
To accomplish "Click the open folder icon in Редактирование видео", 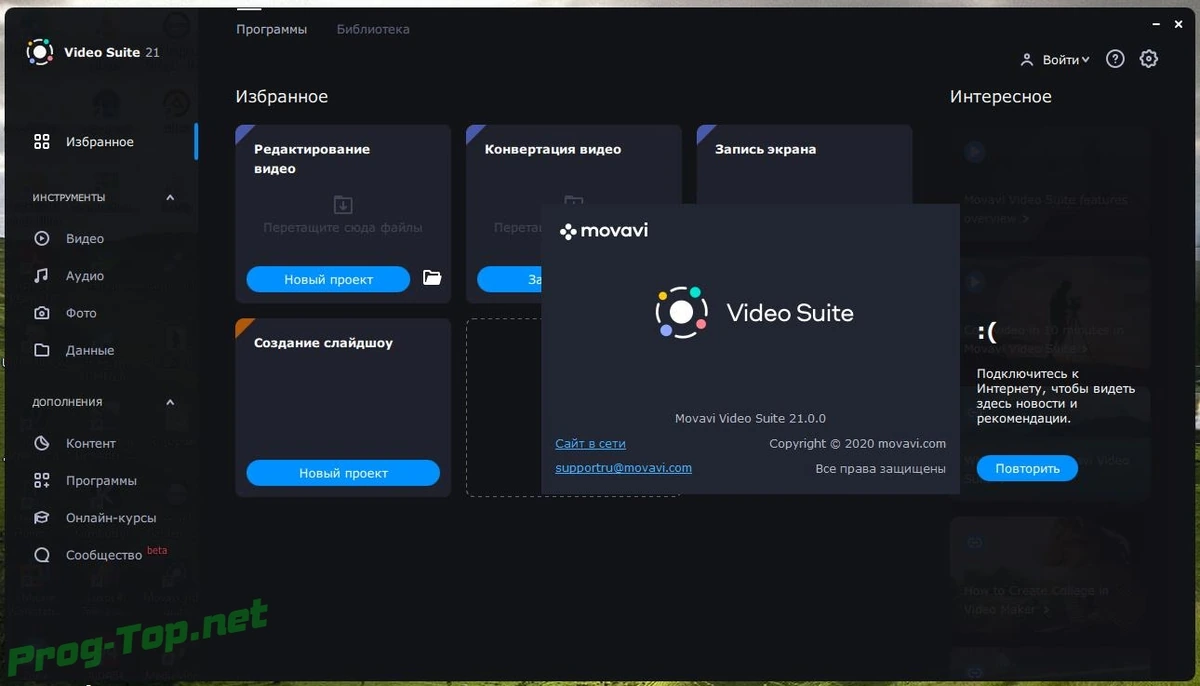I will point(432,278).
